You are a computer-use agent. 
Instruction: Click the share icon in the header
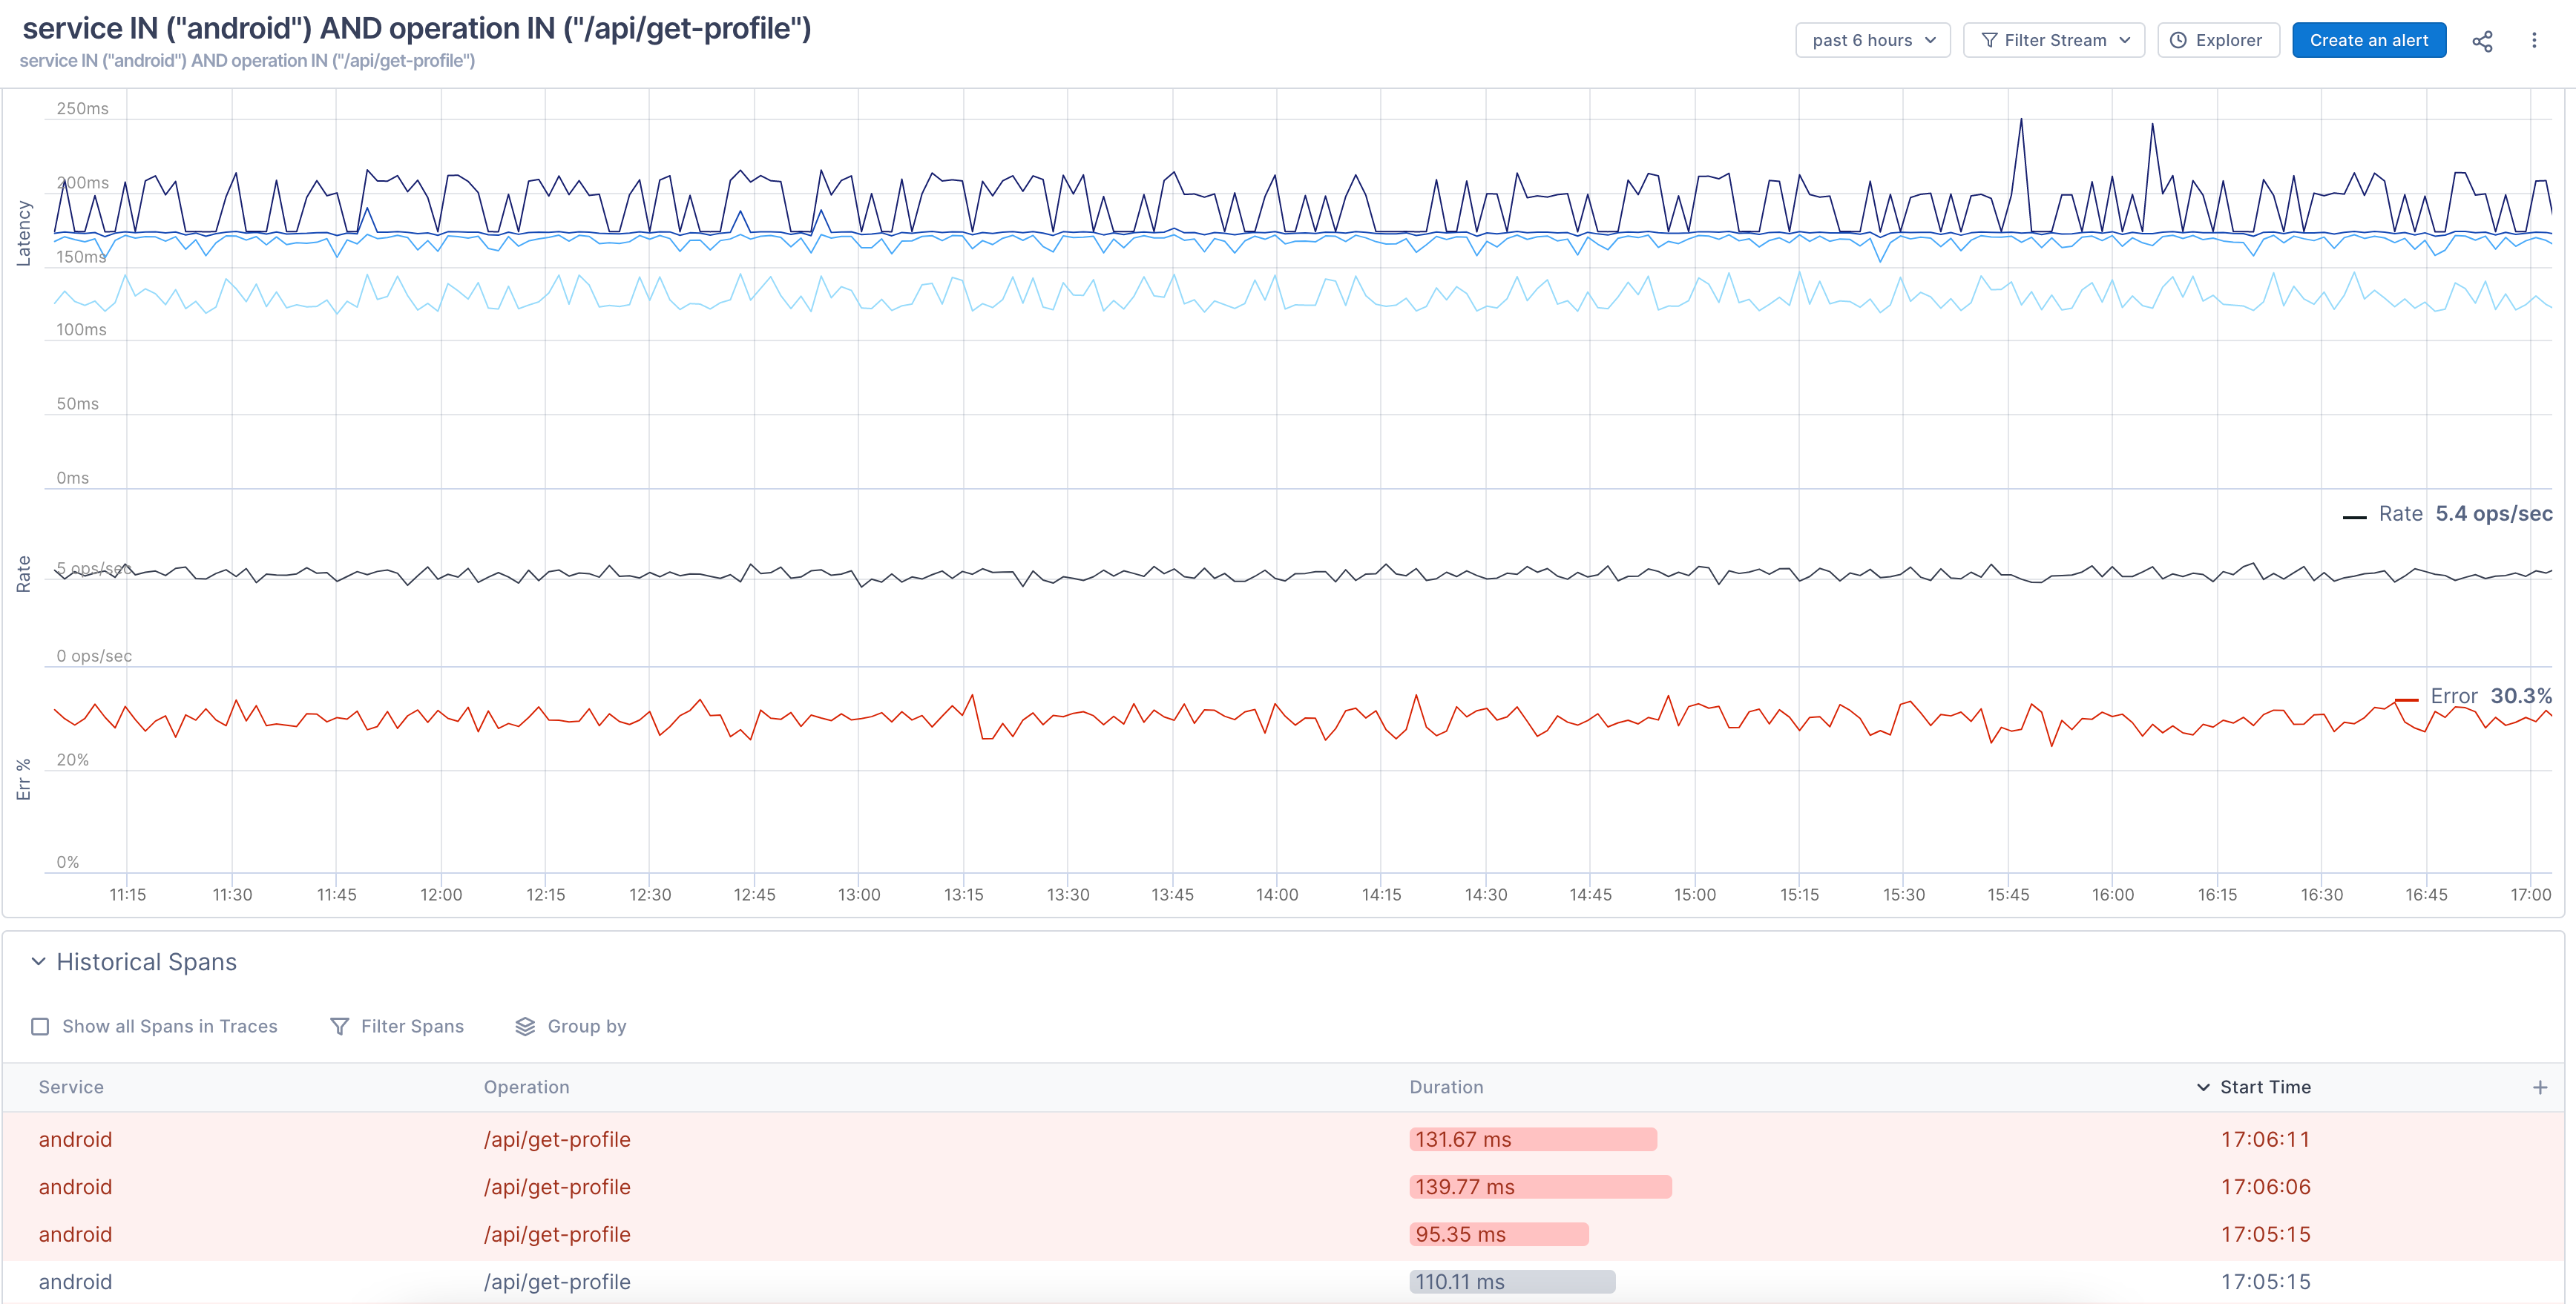(x=2482, y=41)
